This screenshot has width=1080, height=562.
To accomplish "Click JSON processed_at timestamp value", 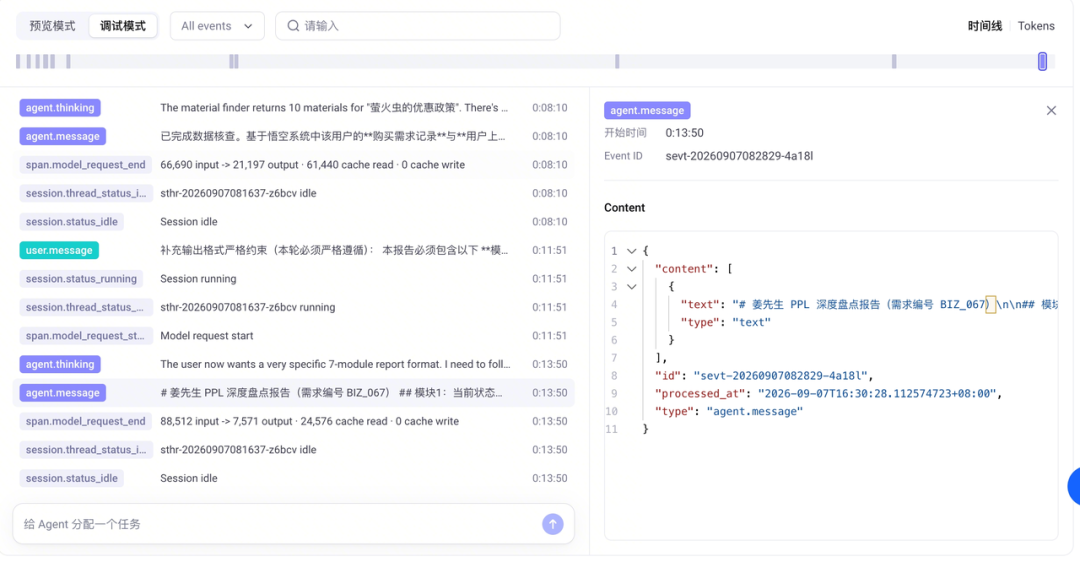I will pyautogui.click(x=877, y=394).
